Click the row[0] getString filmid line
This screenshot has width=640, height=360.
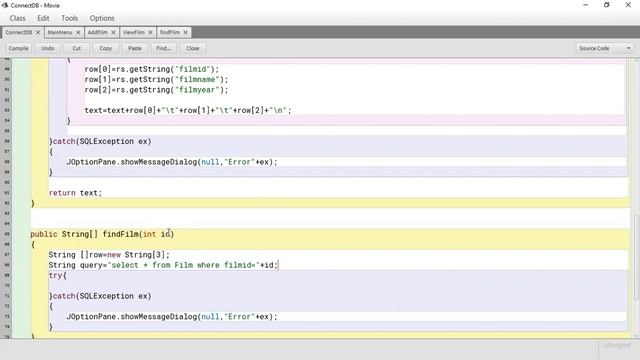click(x=151, y=69)
